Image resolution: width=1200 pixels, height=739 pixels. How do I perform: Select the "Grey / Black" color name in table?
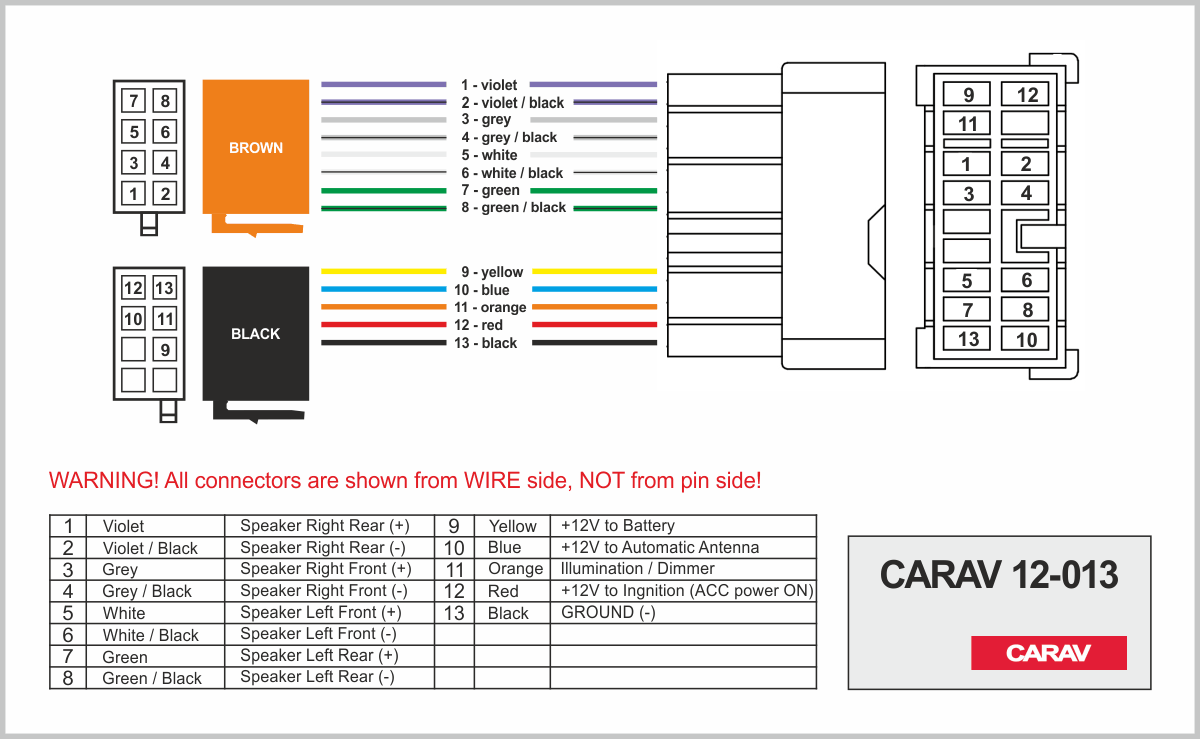pyautogui.click(x=147, y=591)
